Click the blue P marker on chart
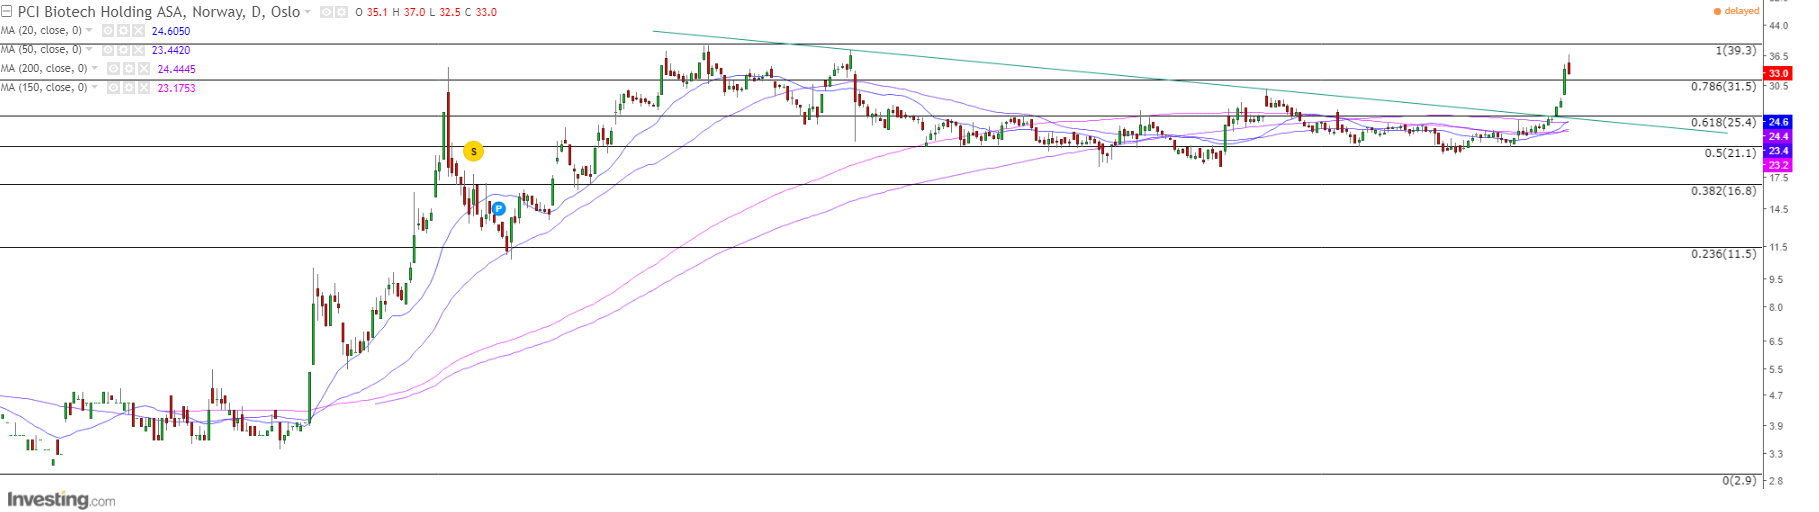 click(x=498, y=209)
